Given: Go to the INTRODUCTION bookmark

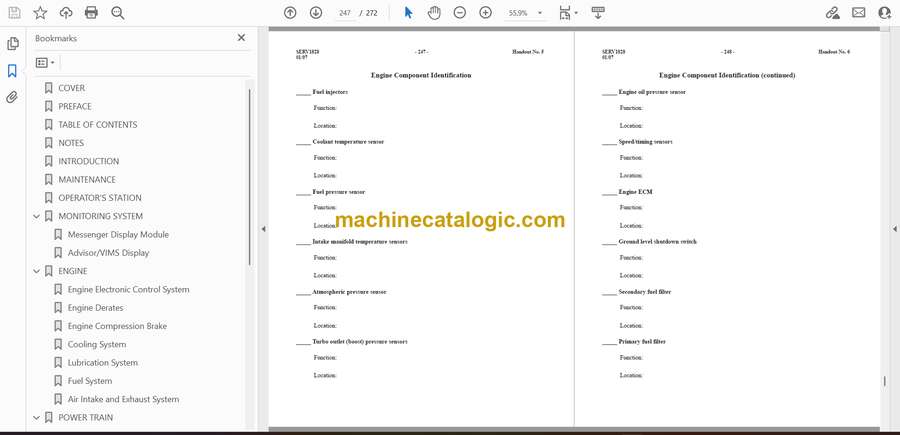Looking at the screenshot, I should pyautogui.click(x=88, y=161).
